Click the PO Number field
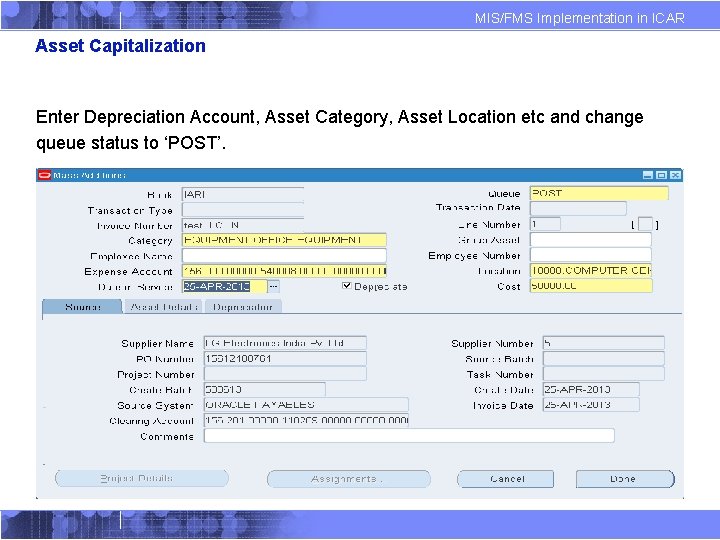Screen dimensions: 720x540 tap(285, 359)
